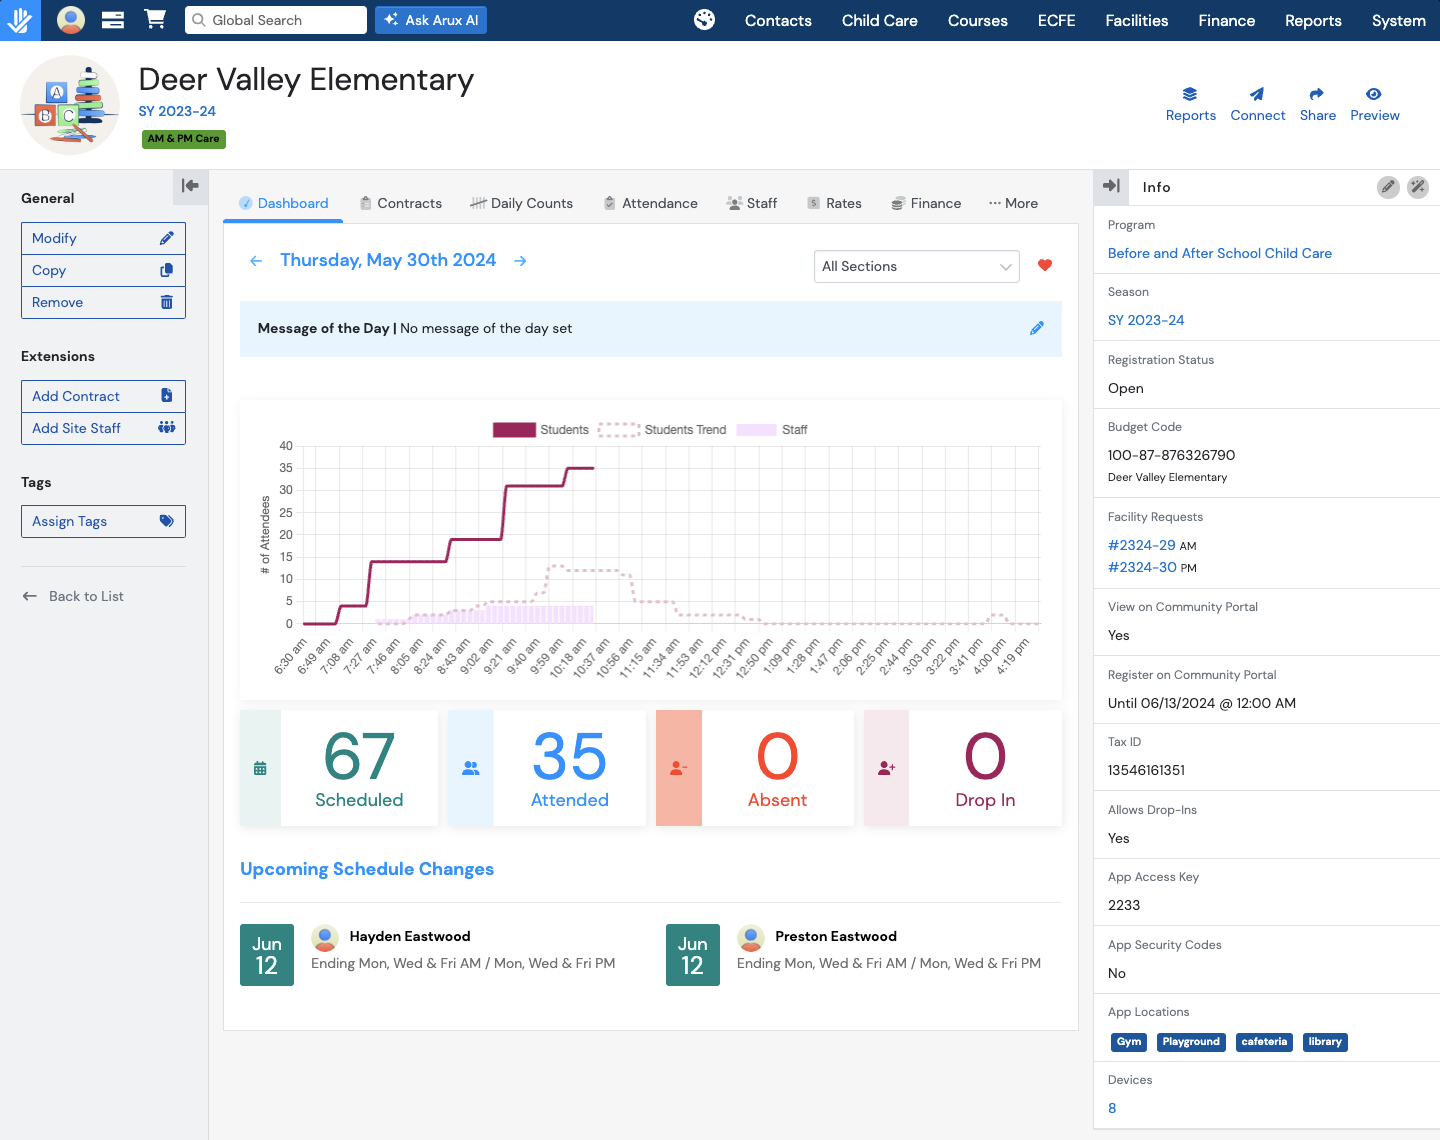1440x1140 pixels.
Task: Open the shopping cart icon
Action: (155, 20)
